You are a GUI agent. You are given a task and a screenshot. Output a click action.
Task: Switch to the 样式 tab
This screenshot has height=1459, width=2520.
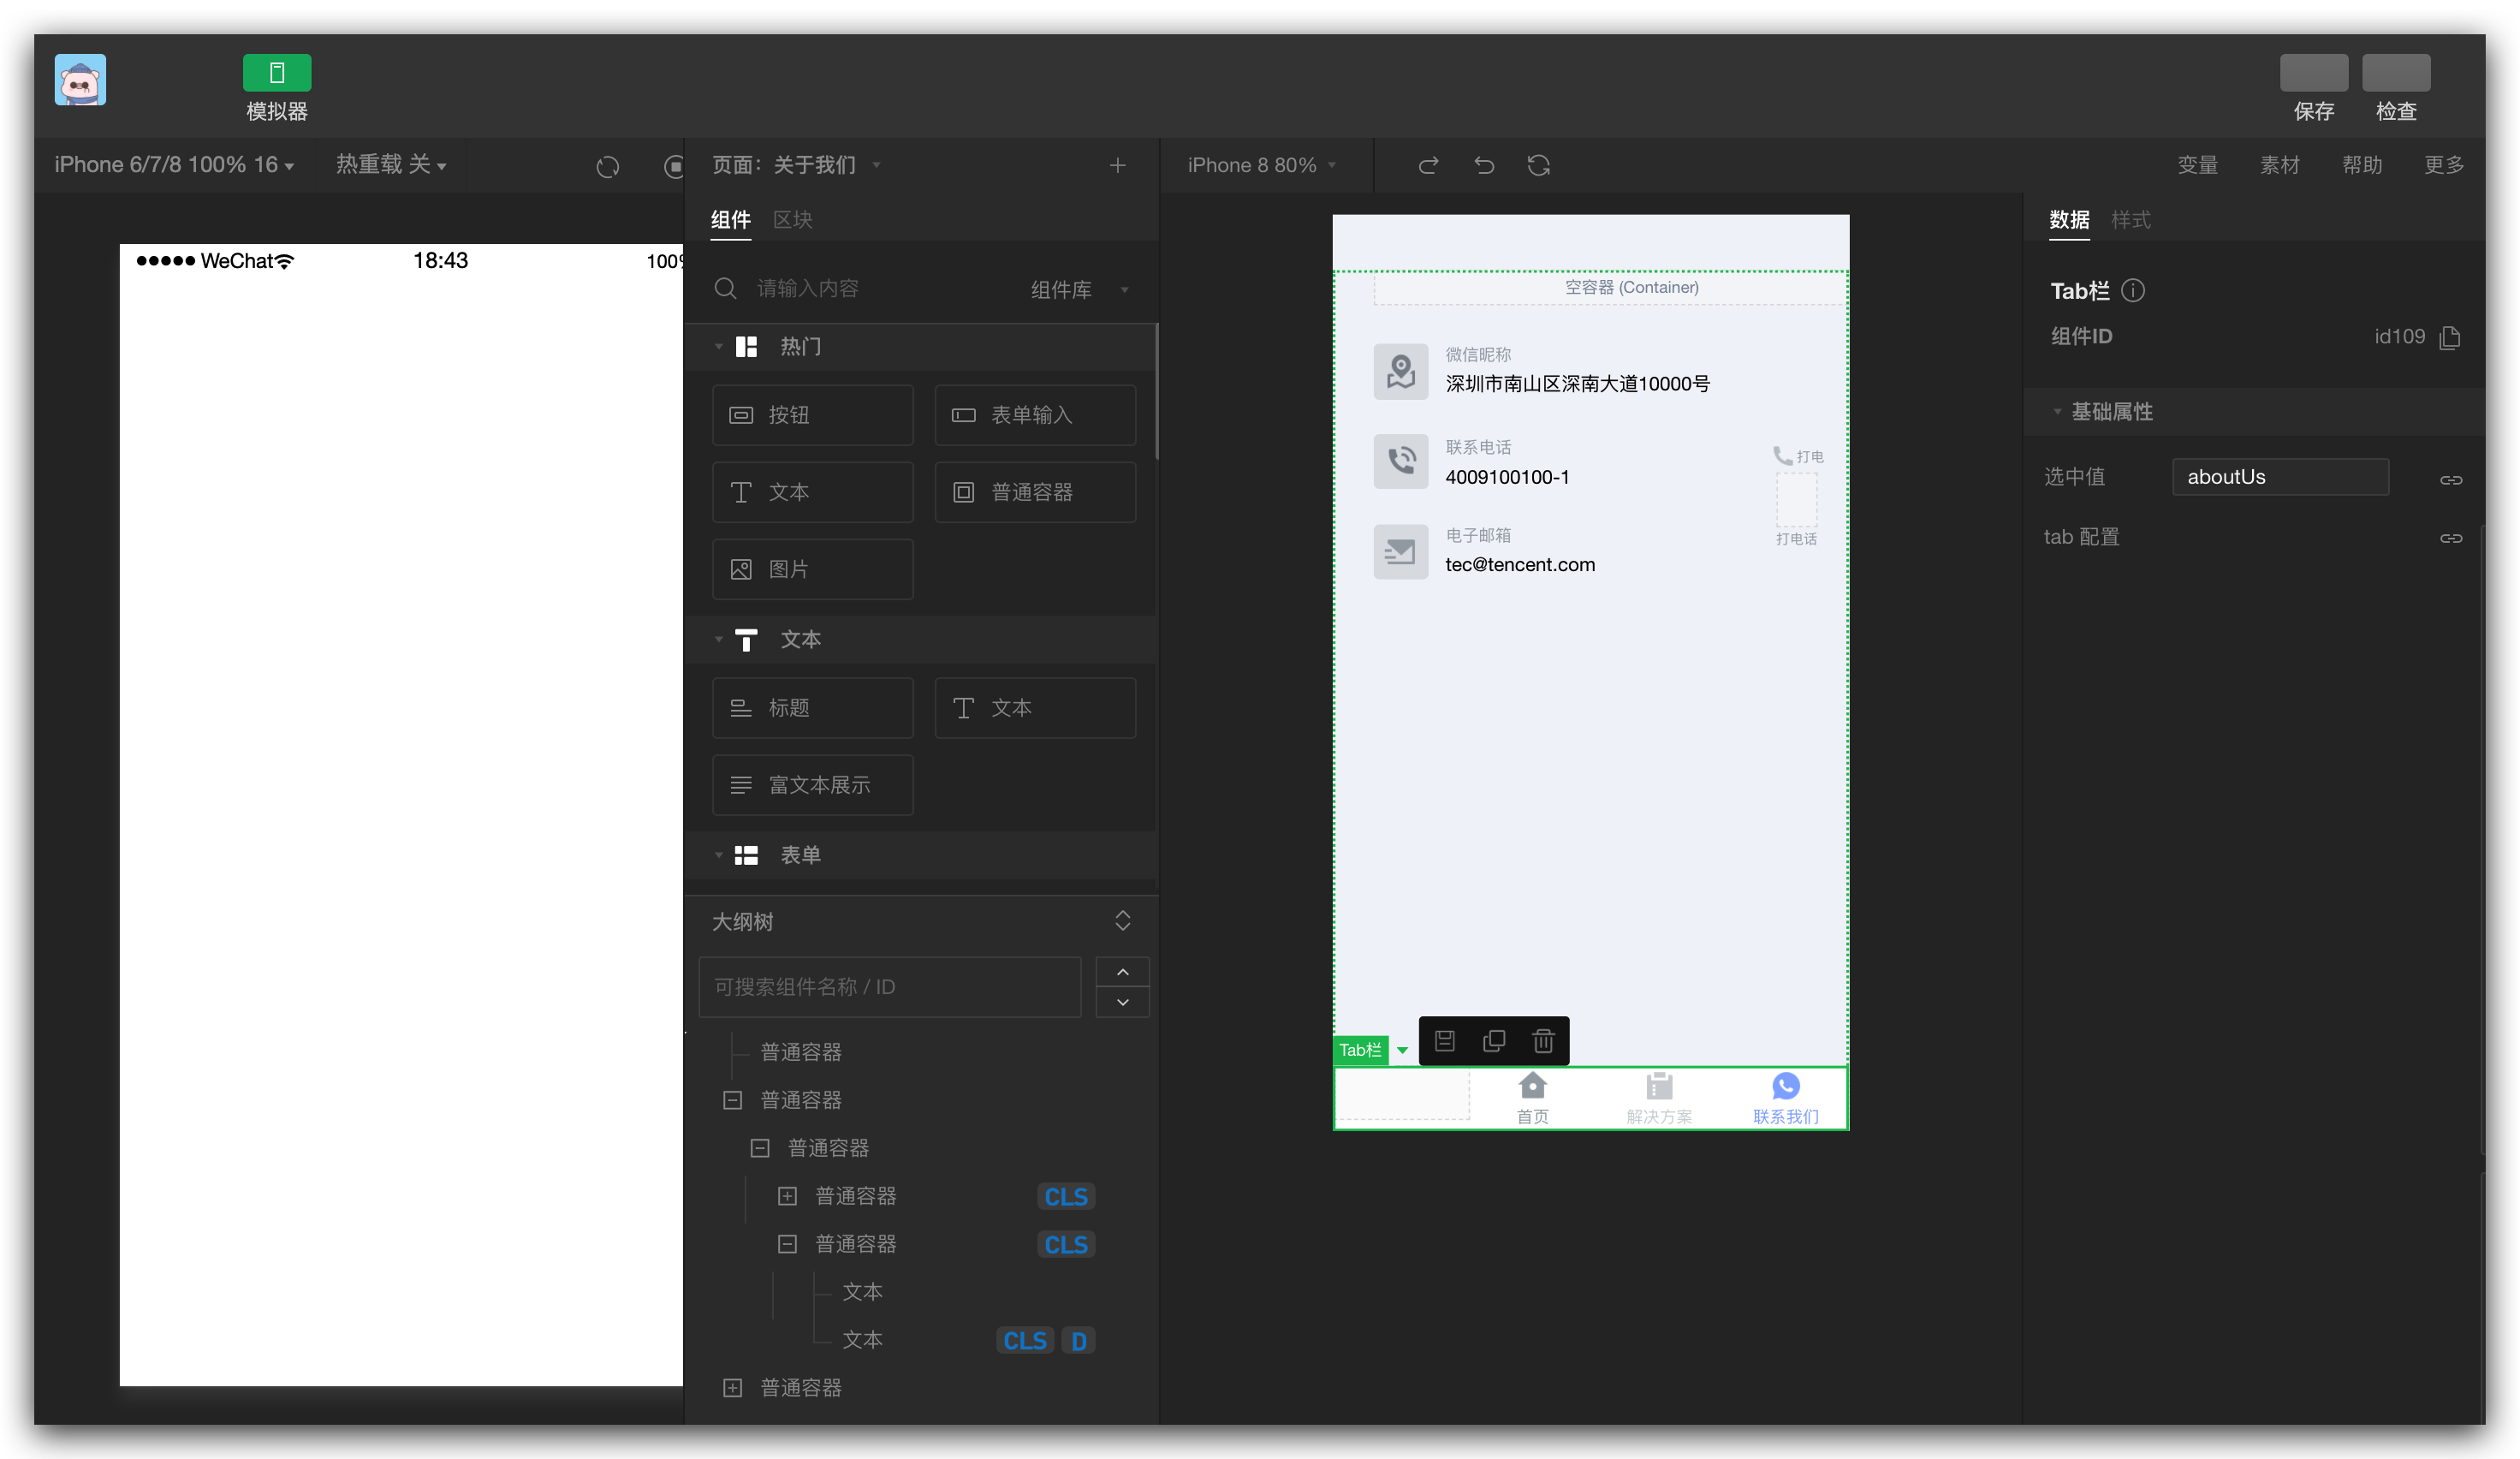(2130, 219)
